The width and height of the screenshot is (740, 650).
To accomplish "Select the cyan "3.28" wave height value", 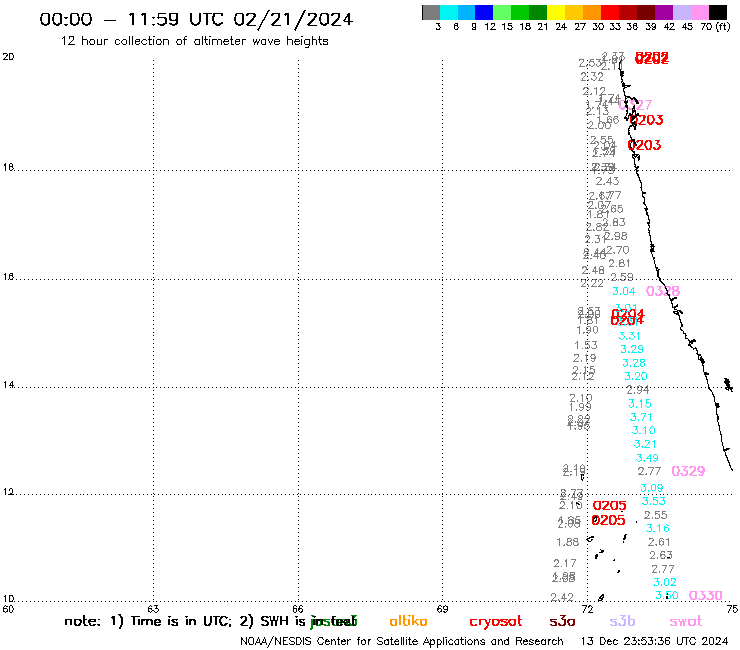I will 634,363.
